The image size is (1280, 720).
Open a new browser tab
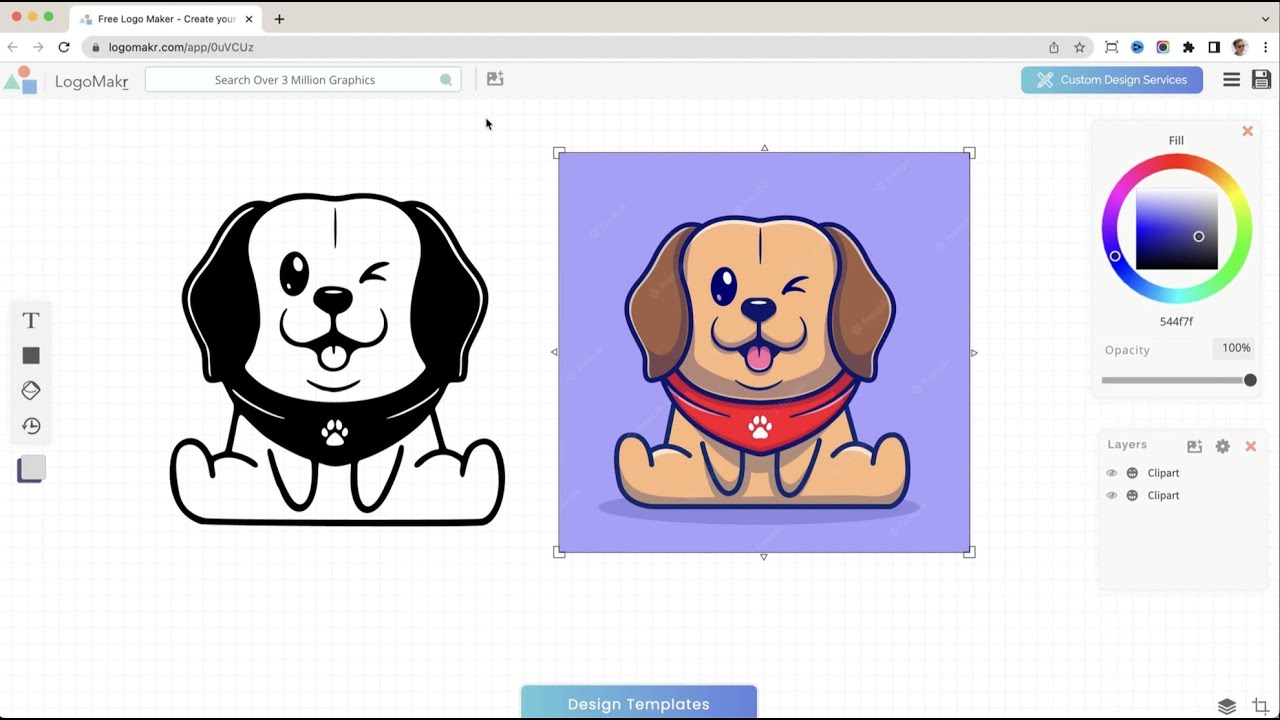pyautogui.click(x=279, y=19)
